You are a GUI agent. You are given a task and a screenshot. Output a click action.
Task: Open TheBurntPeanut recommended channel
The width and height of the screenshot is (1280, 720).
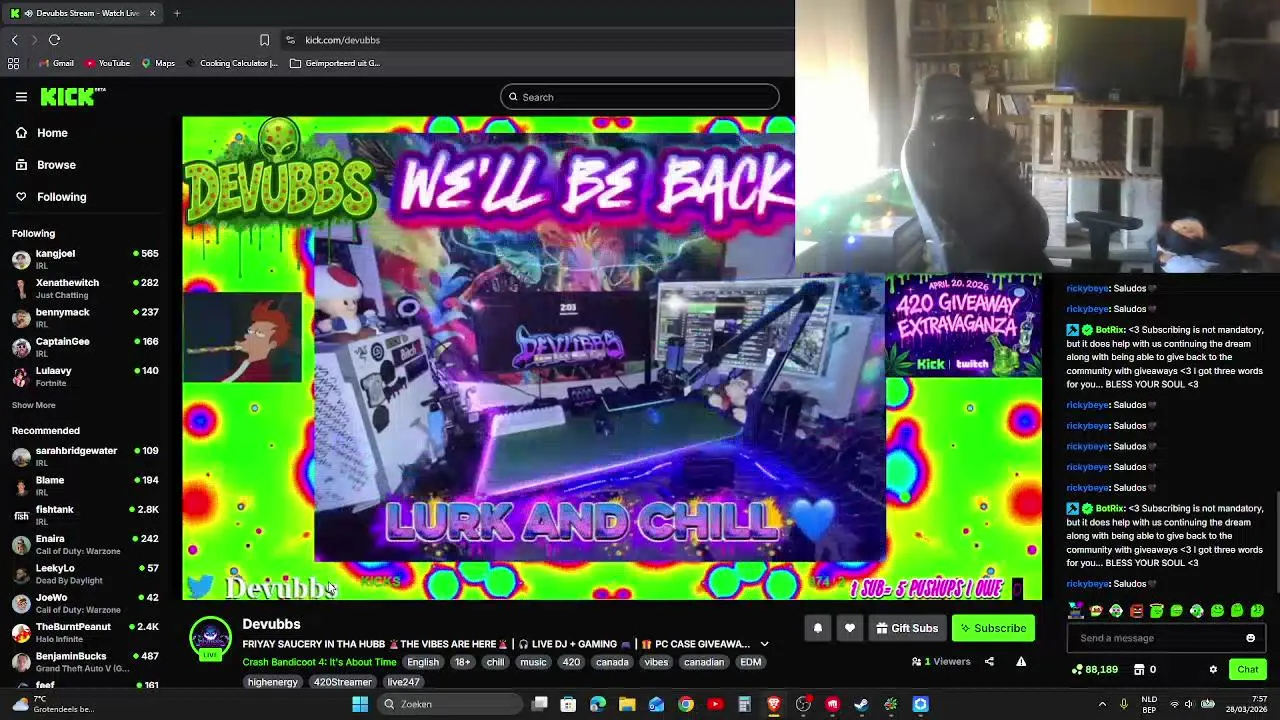tap(86, 632)
